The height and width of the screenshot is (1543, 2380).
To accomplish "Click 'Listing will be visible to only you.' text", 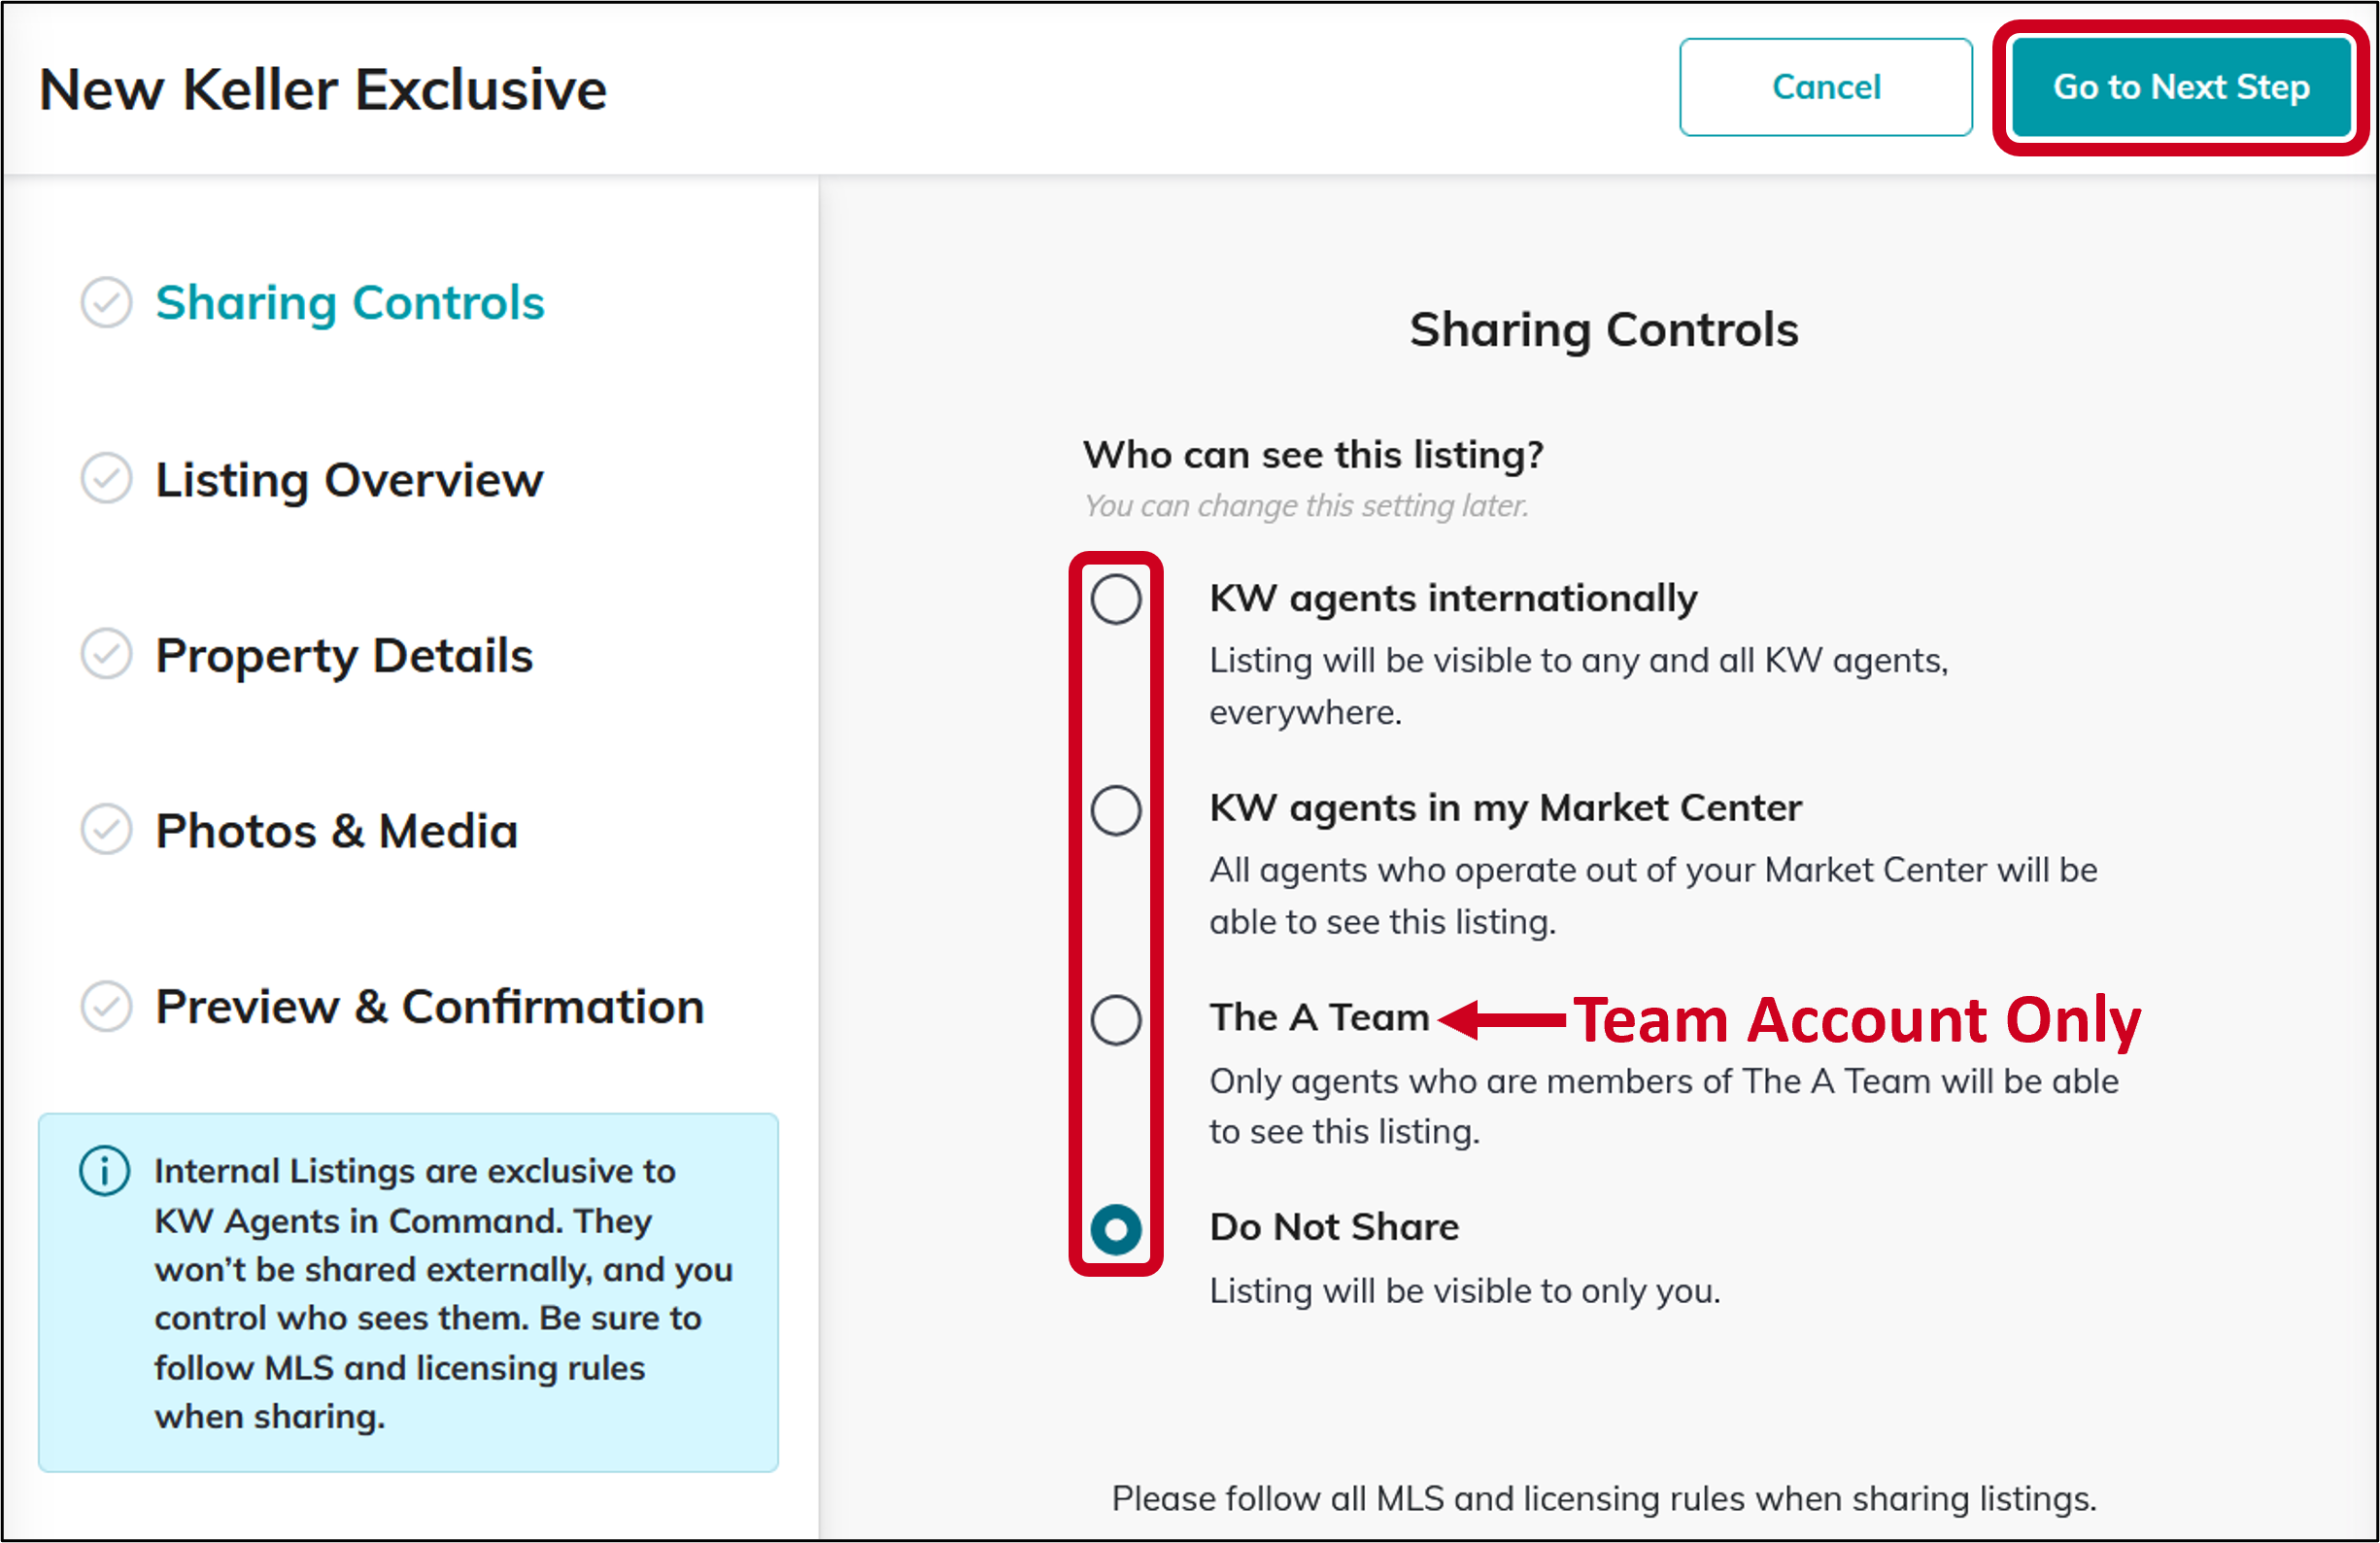I will point(1465,1292).
